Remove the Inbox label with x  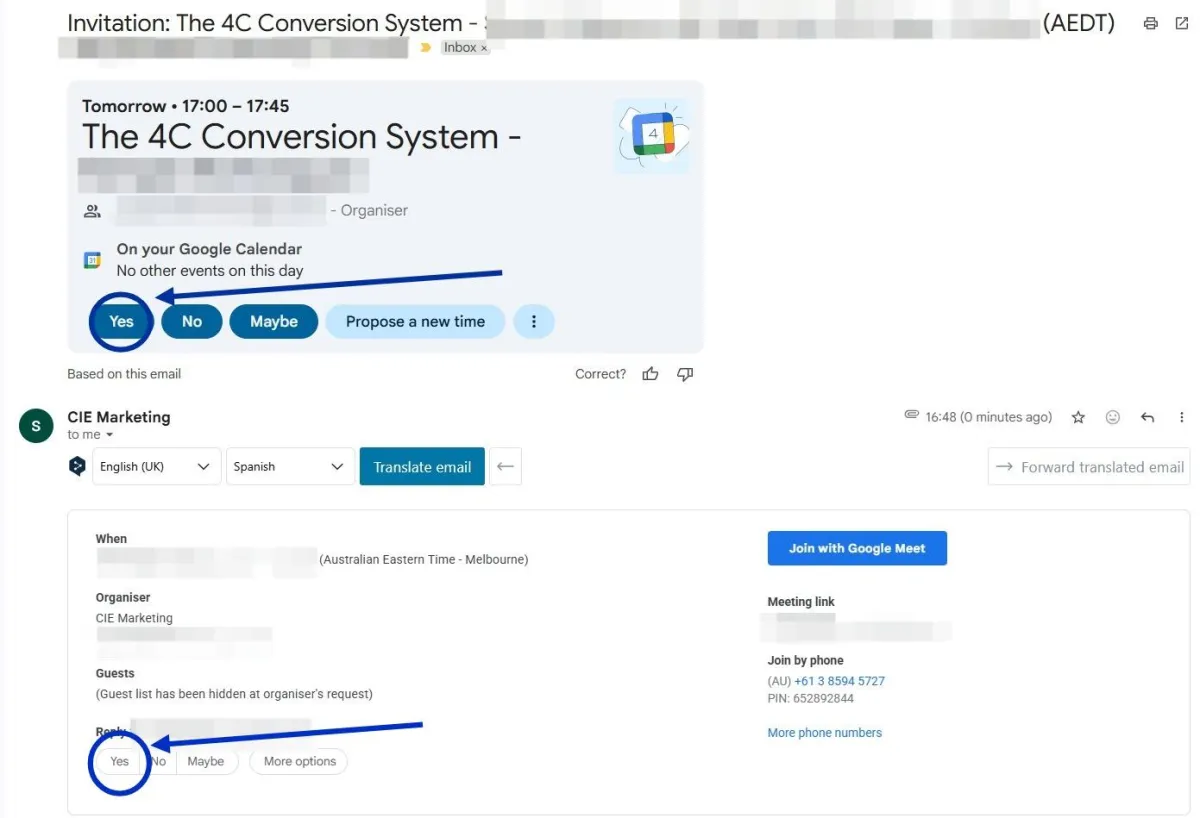click(484, 48)
